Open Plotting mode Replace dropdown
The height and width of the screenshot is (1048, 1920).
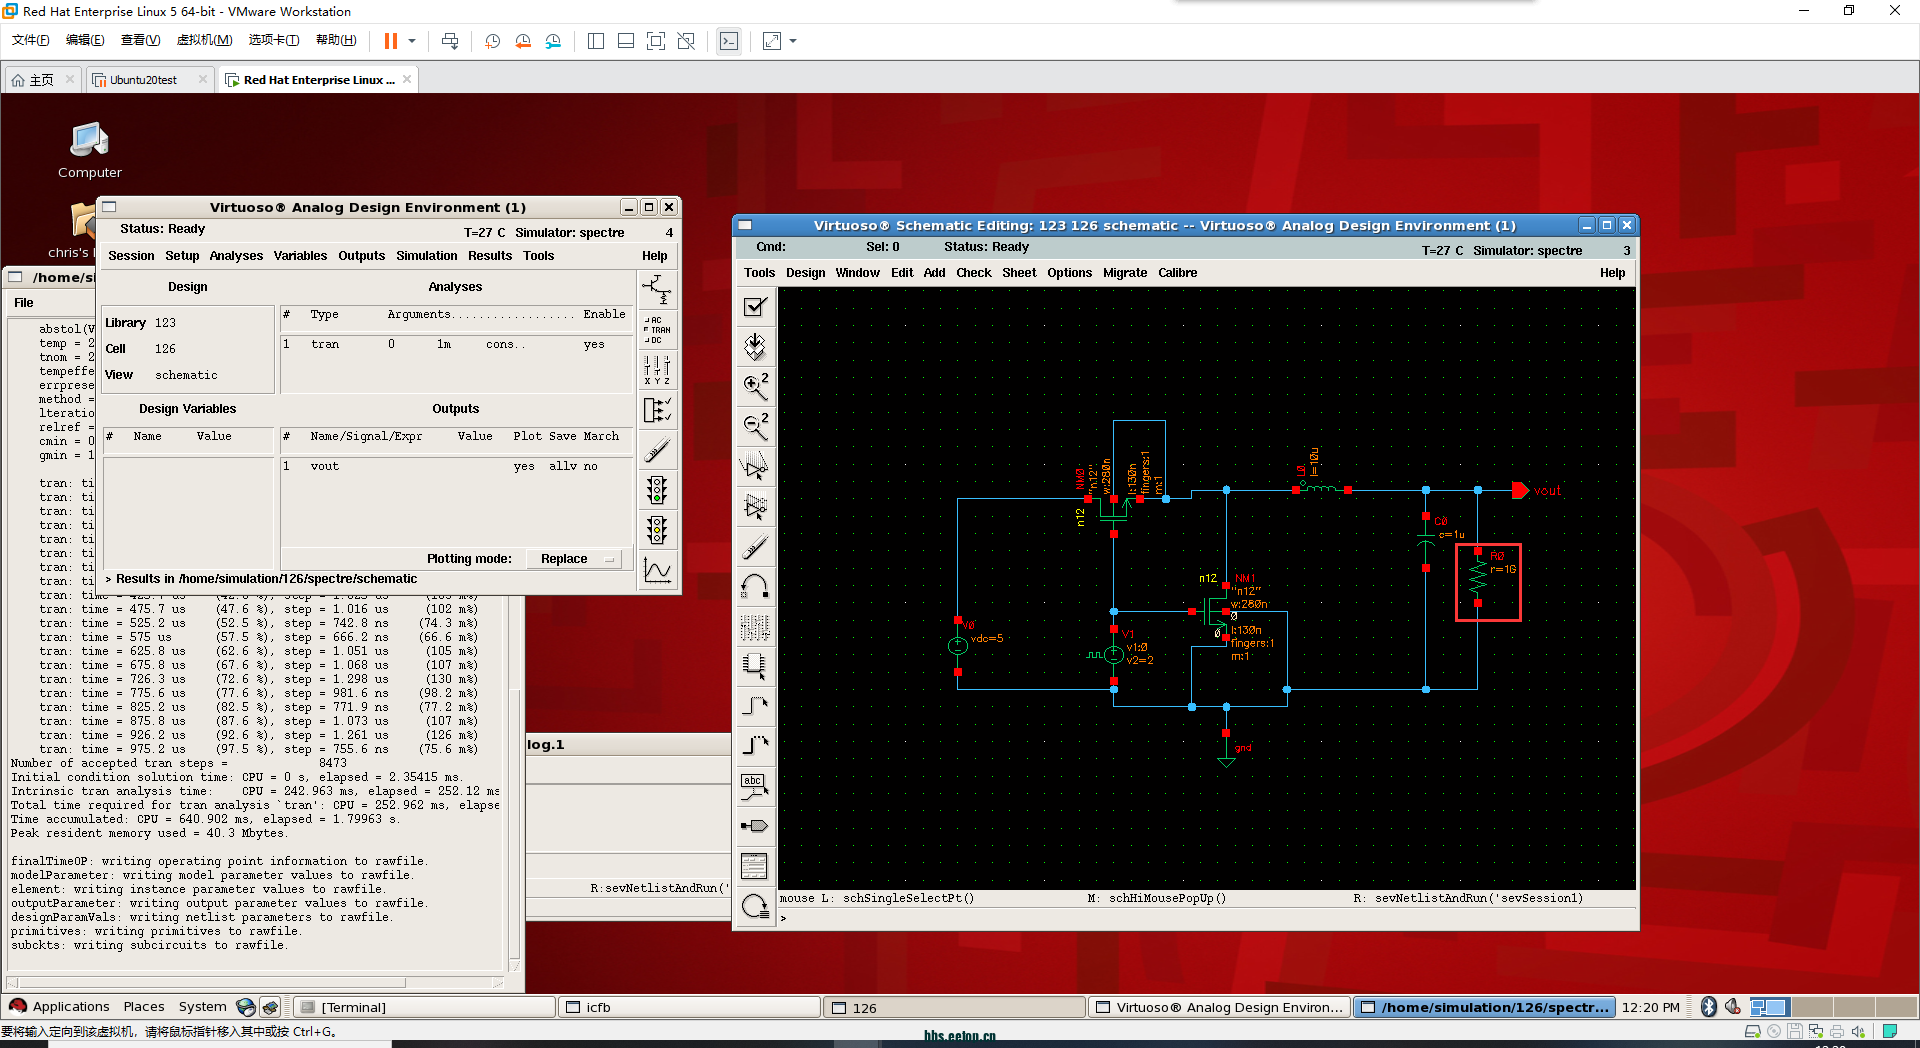[x=574, y=559]
